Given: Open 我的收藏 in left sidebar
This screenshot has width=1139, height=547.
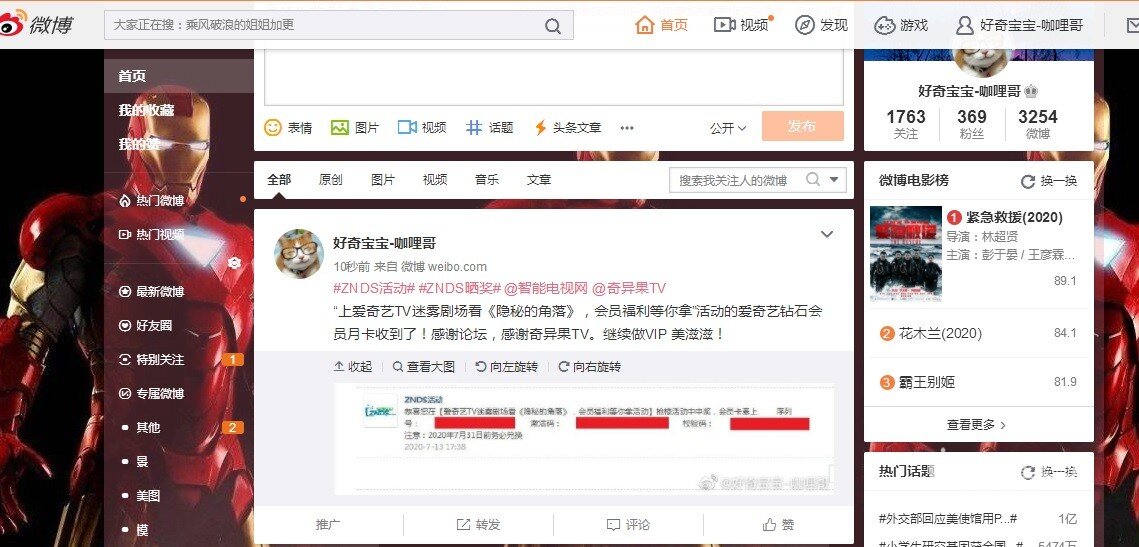Looking at the screenshot, I should (x=147, y=110).
